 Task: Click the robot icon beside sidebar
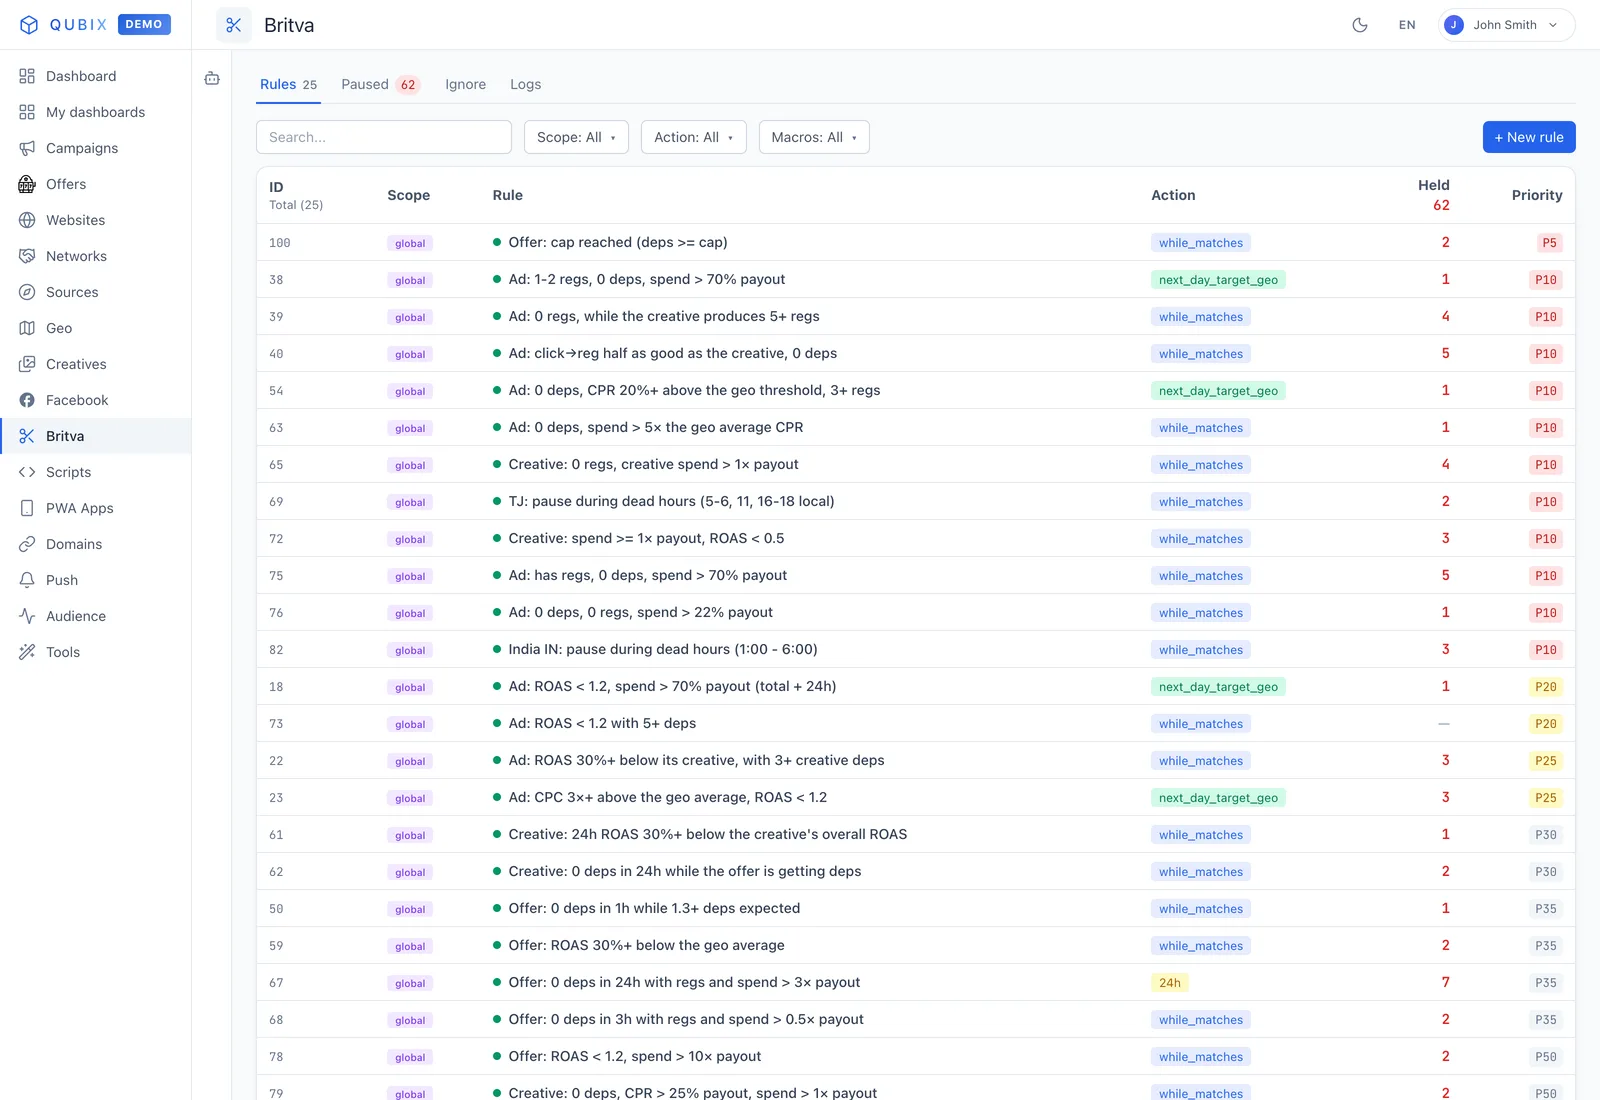[x=212, y=78]
